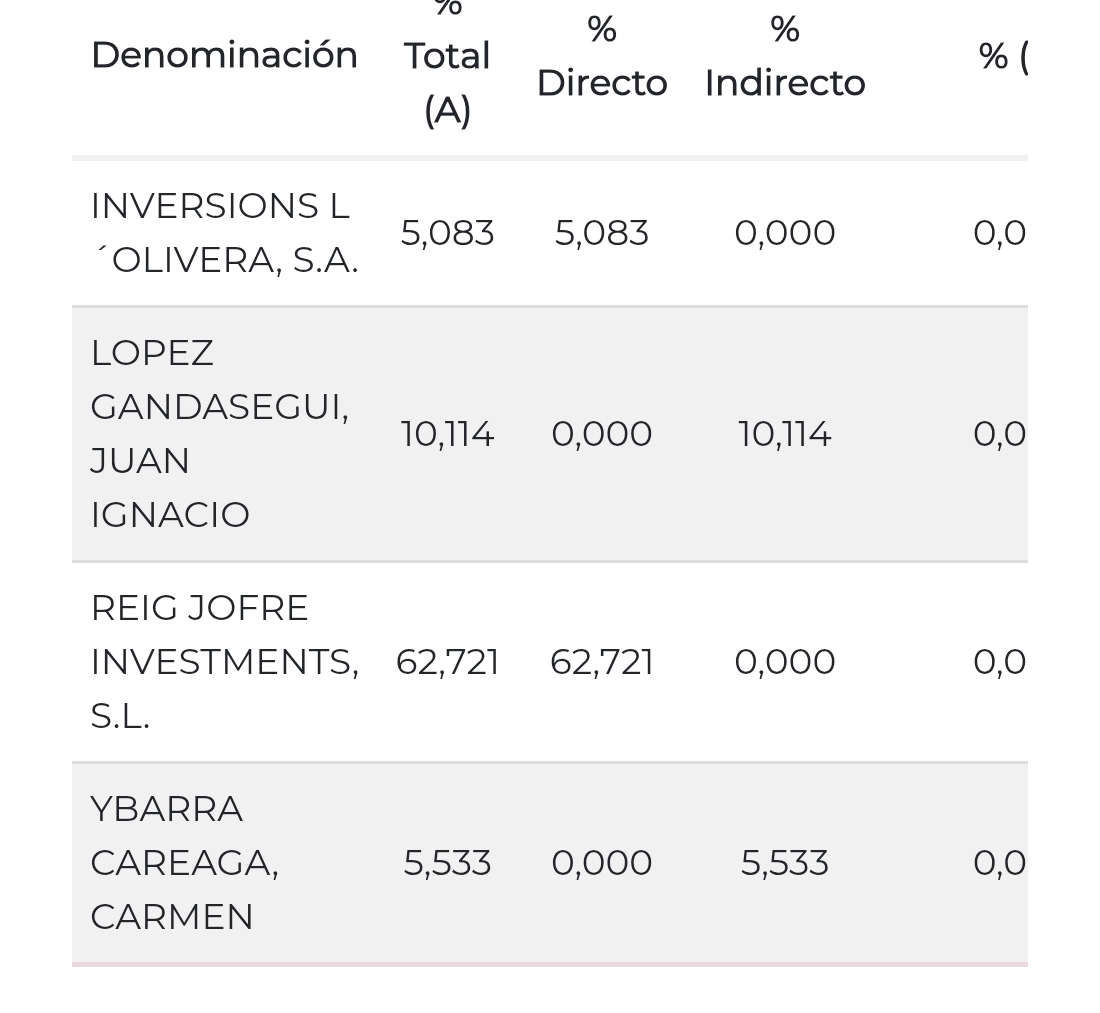Click % Total value for Inversions L´Olivera

coord(447,233)
